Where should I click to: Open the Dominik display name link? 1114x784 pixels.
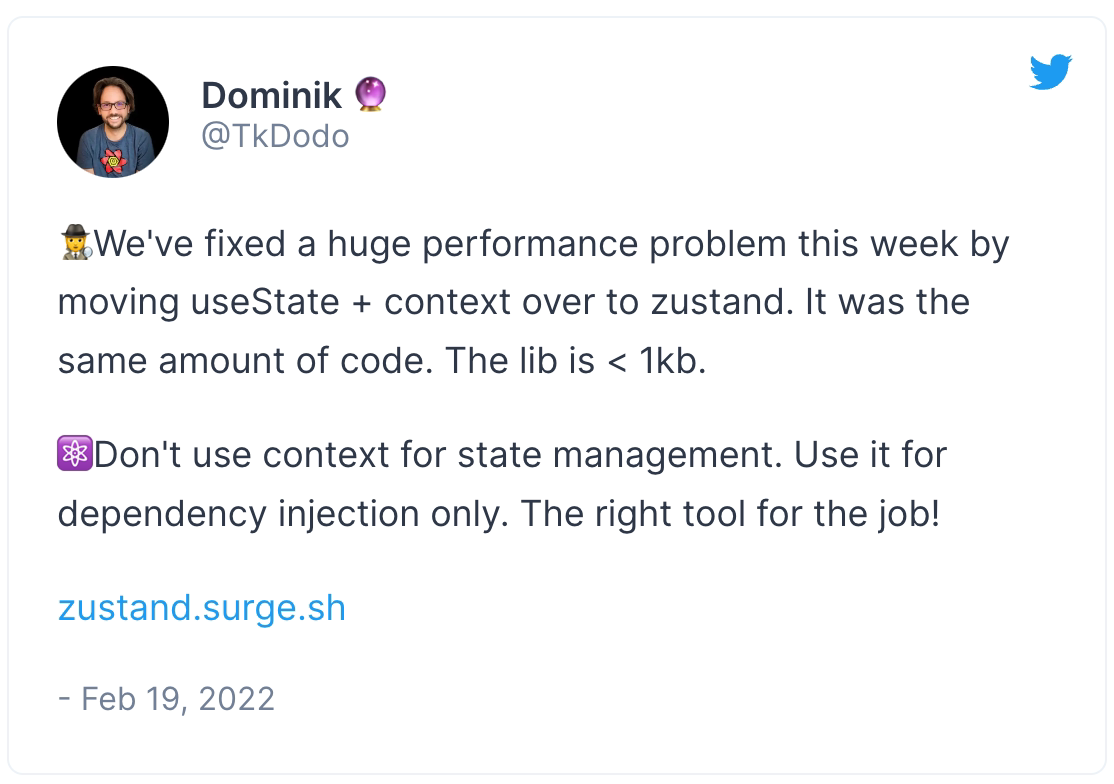click(x=271, y=96)
